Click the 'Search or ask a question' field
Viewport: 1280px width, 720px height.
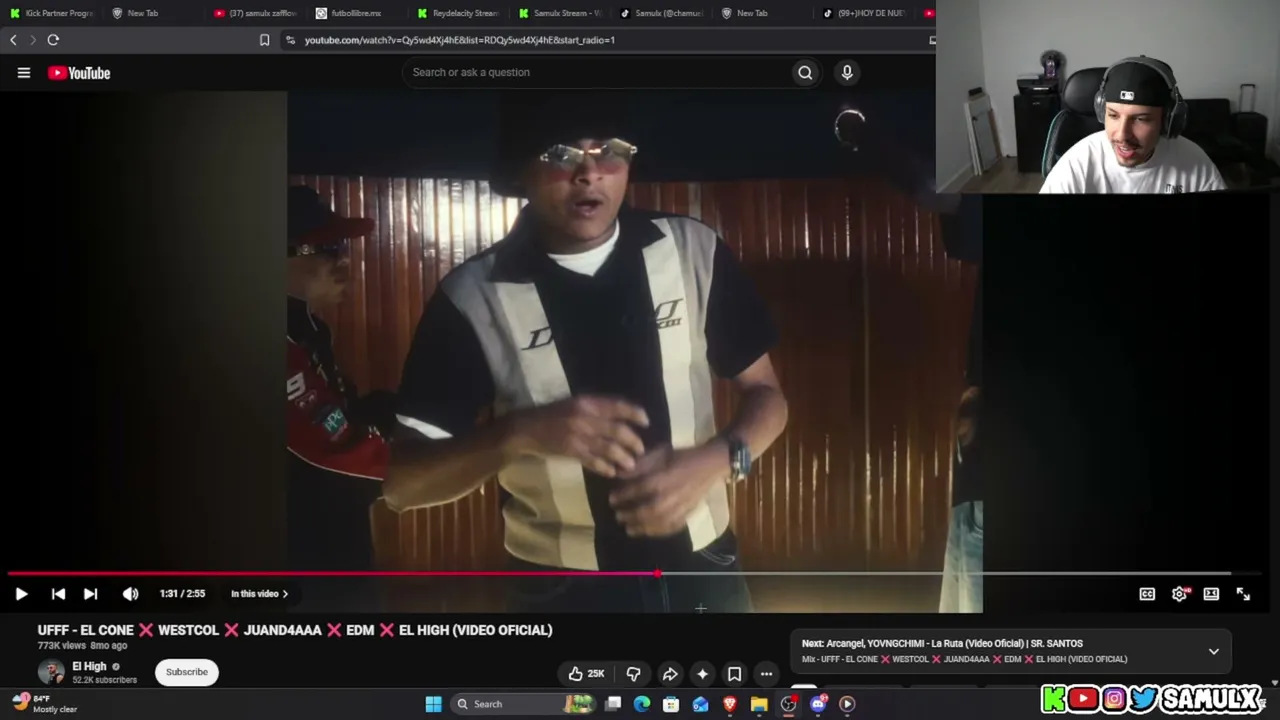point(597,72)
